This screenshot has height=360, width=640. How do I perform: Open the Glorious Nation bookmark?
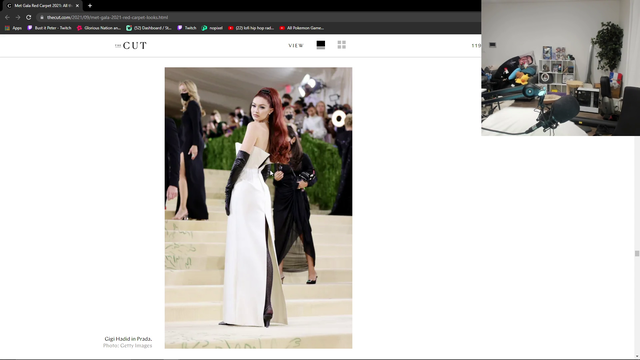pyautogui.click(x=99, y=28)
